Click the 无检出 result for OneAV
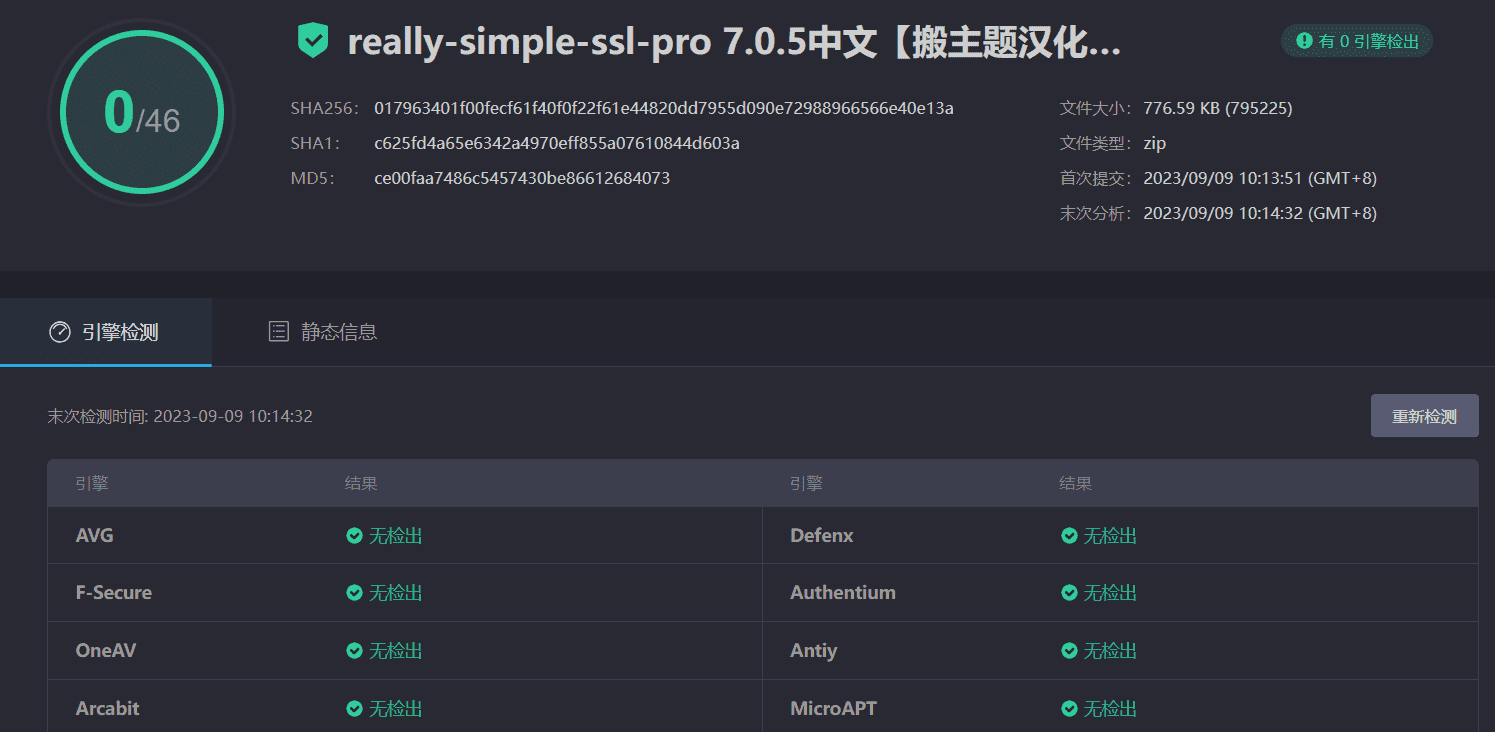 tap(396, 651)
